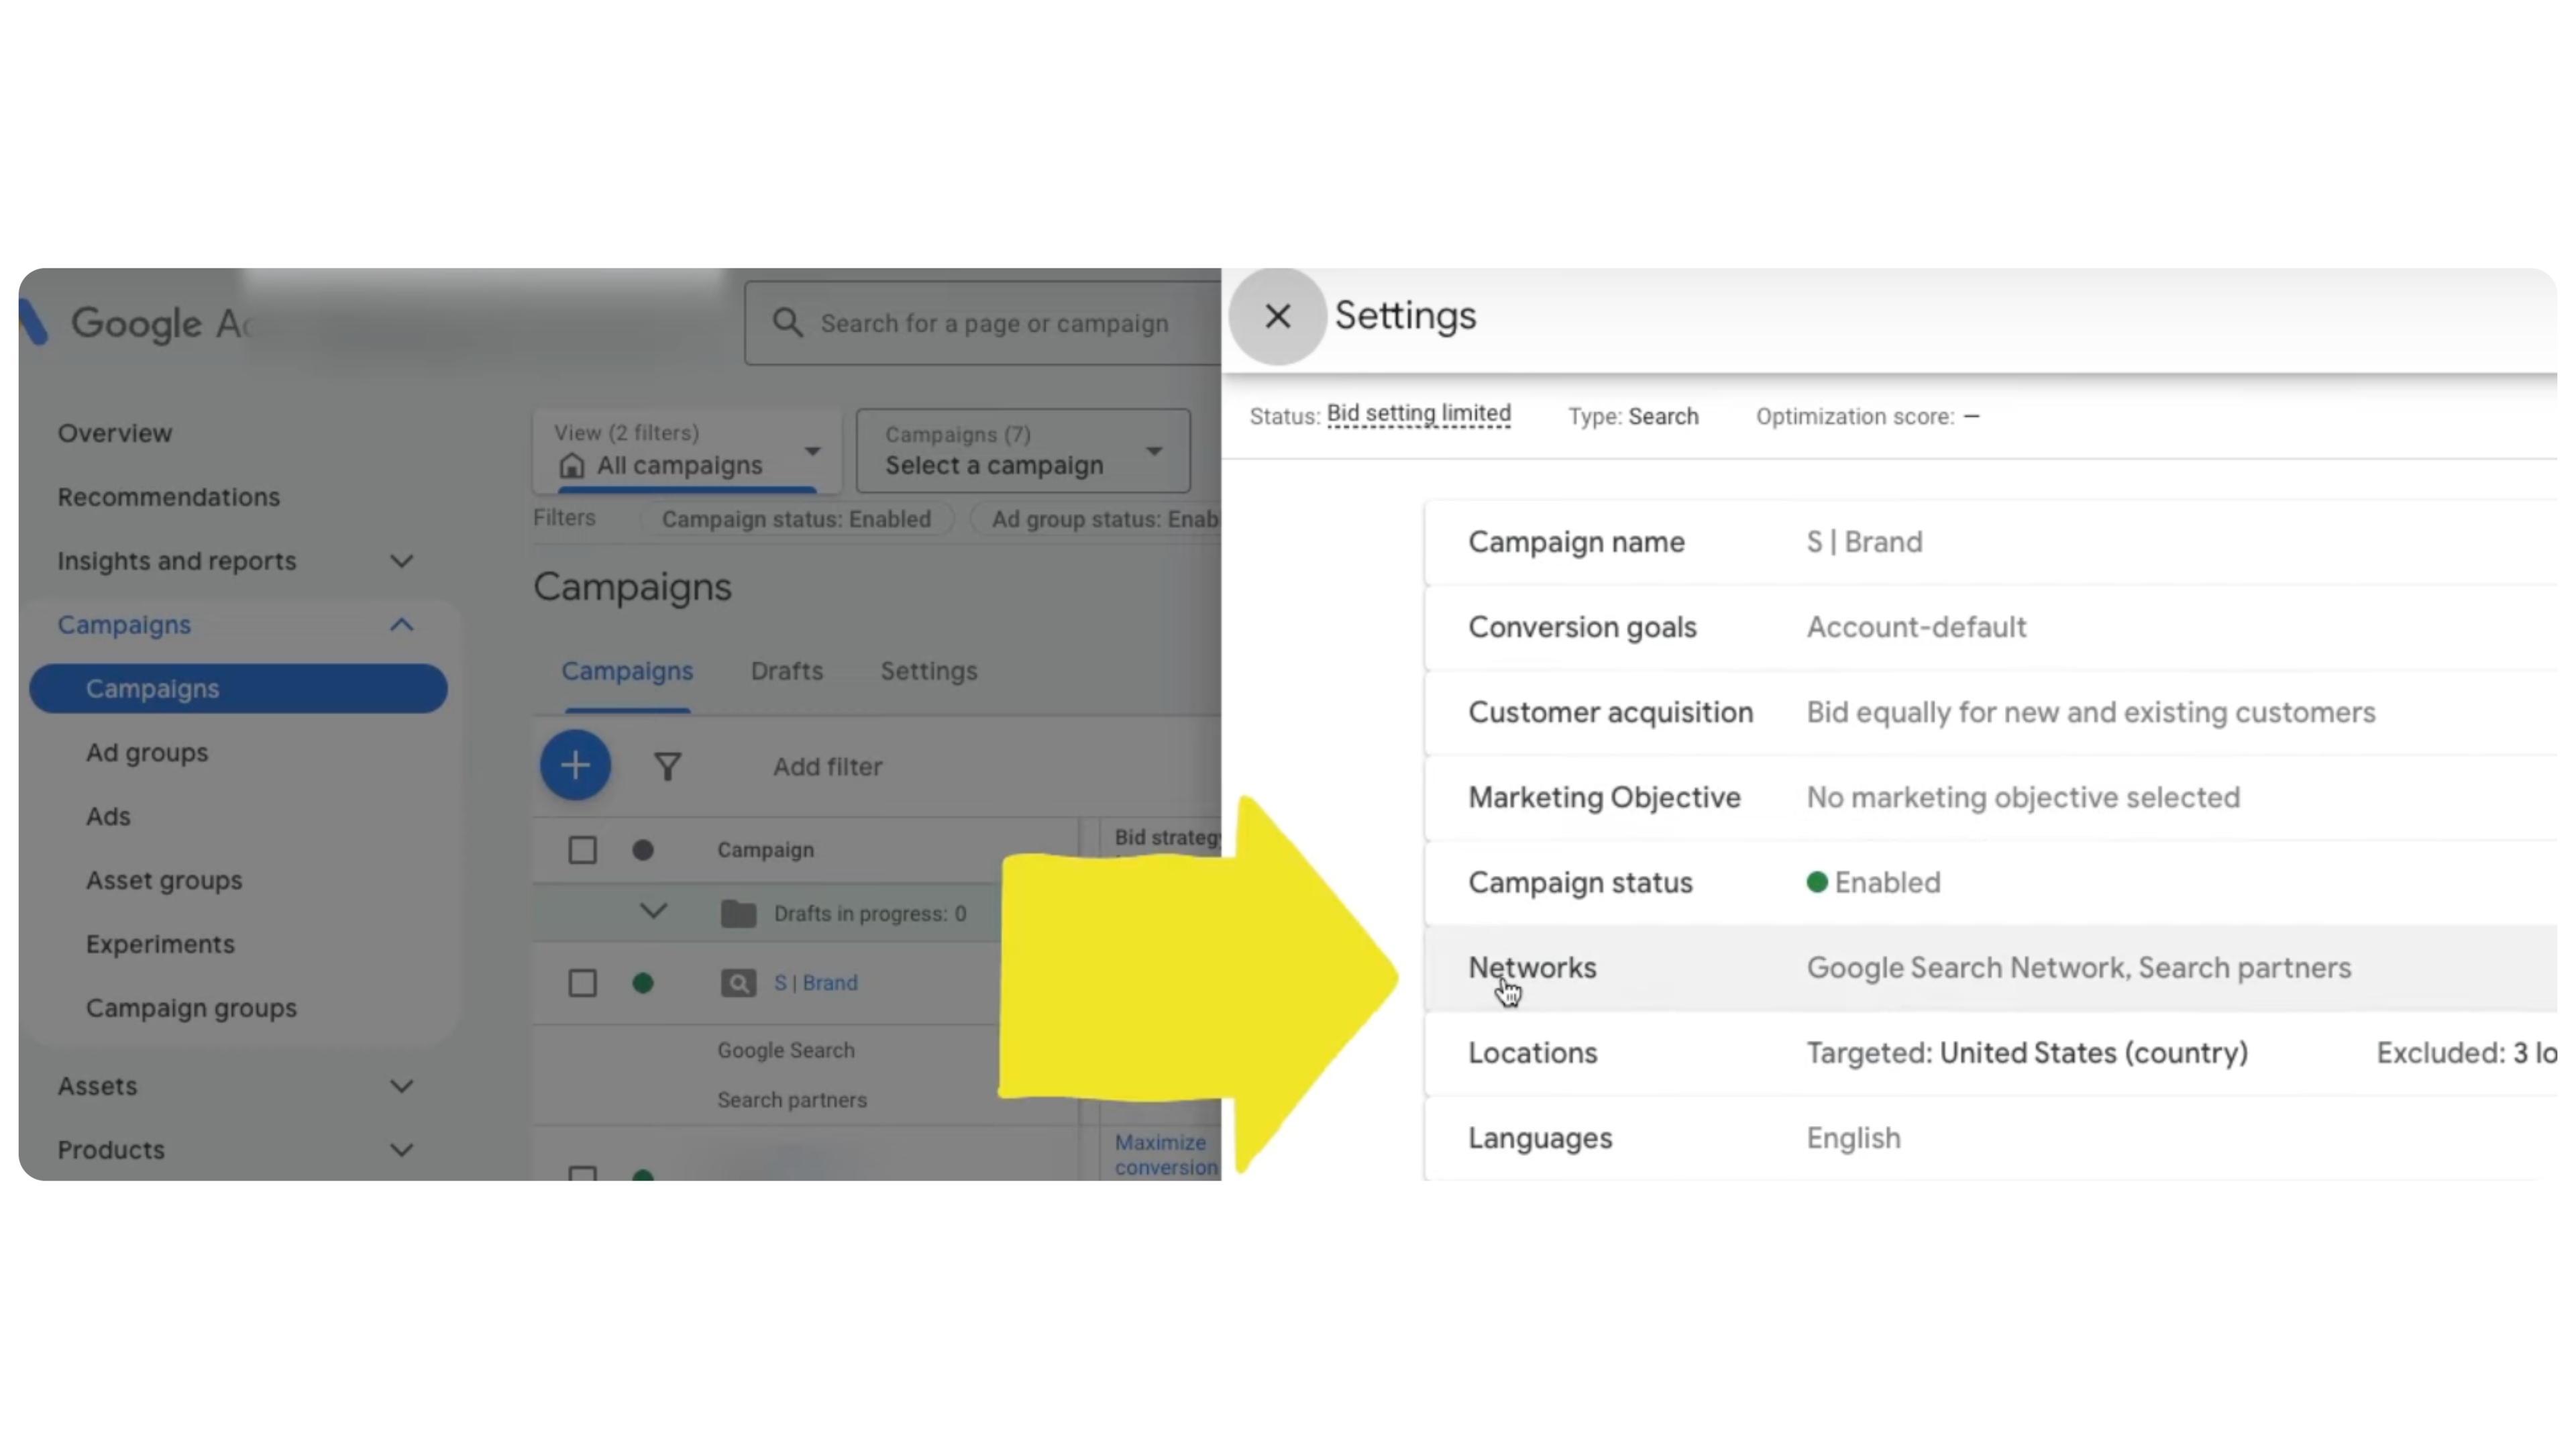Click the search campaign type icon beside S | Brand
This screenshot has height=1449, width=2576.
[738, 983]
